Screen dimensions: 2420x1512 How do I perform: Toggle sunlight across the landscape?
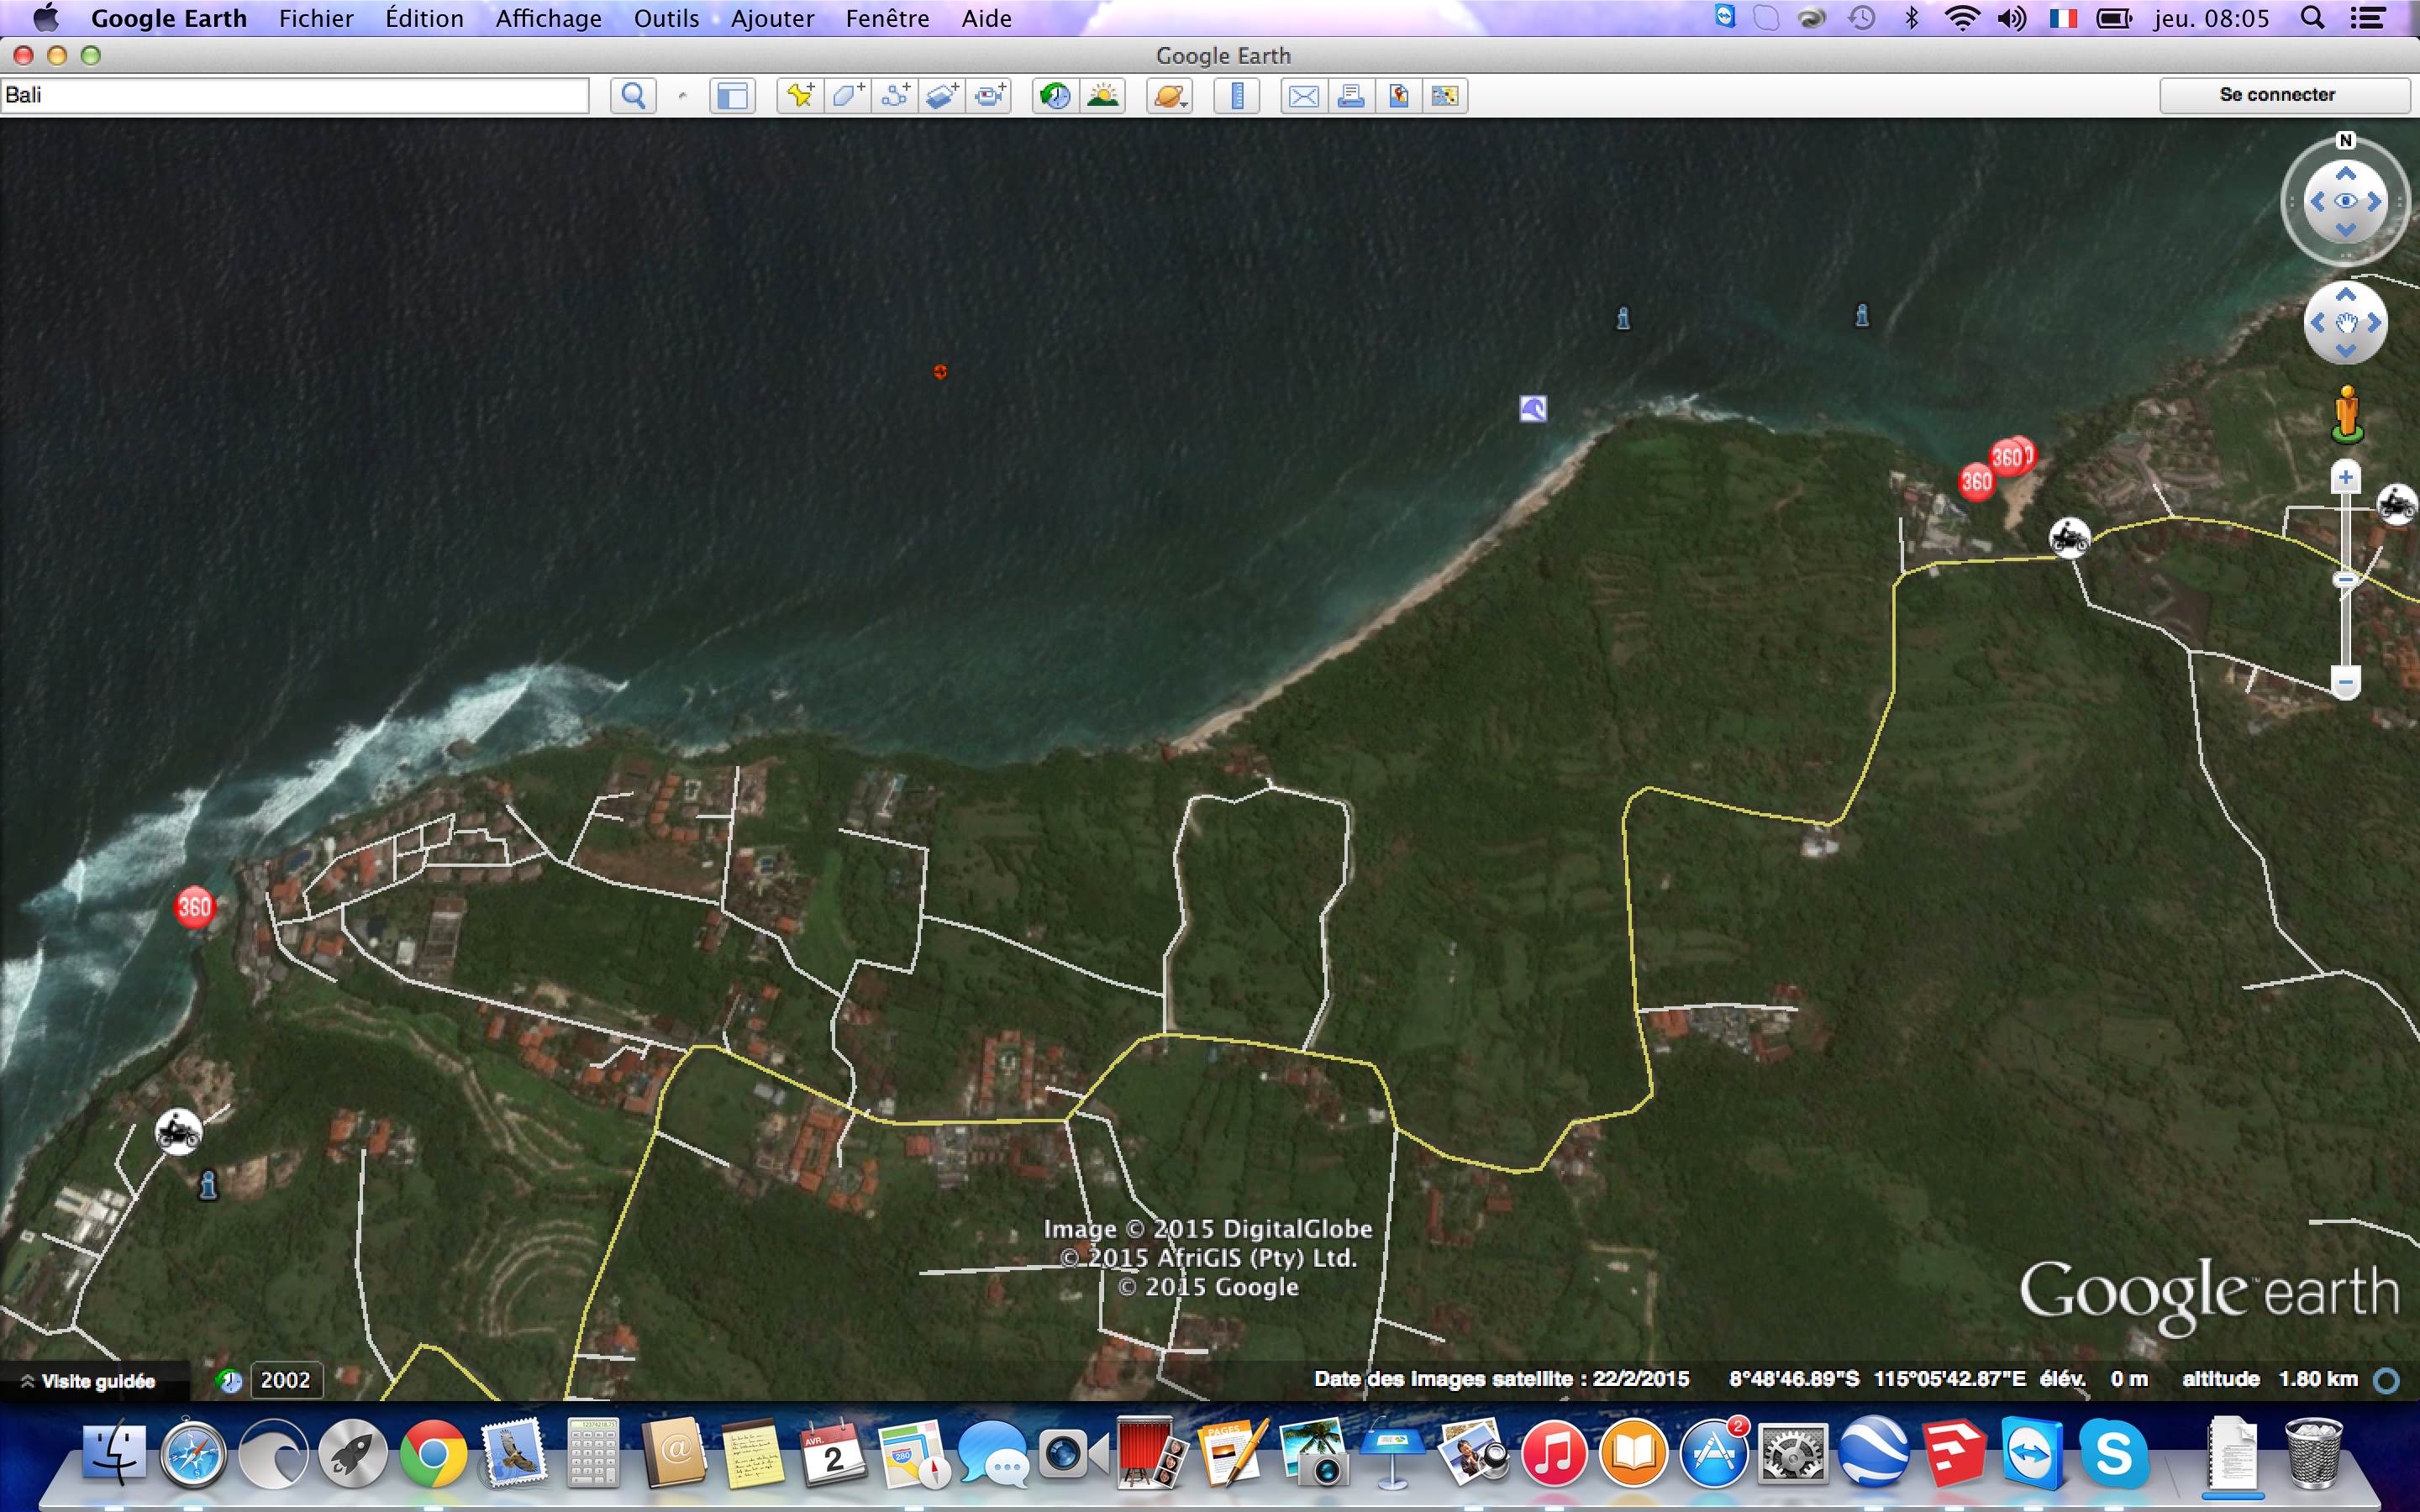1103,96
